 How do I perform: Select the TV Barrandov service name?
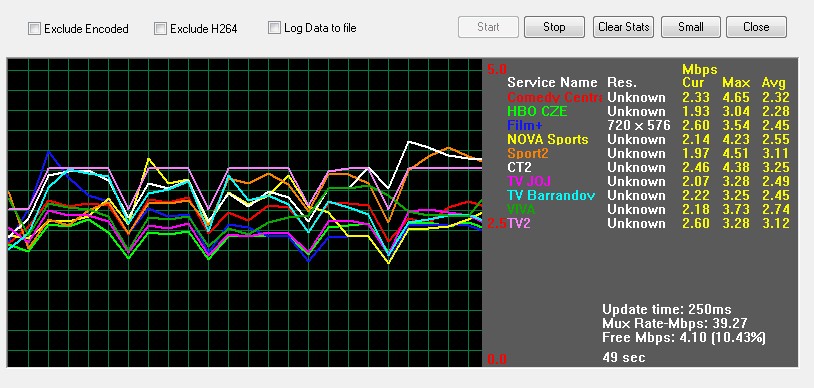551,195
